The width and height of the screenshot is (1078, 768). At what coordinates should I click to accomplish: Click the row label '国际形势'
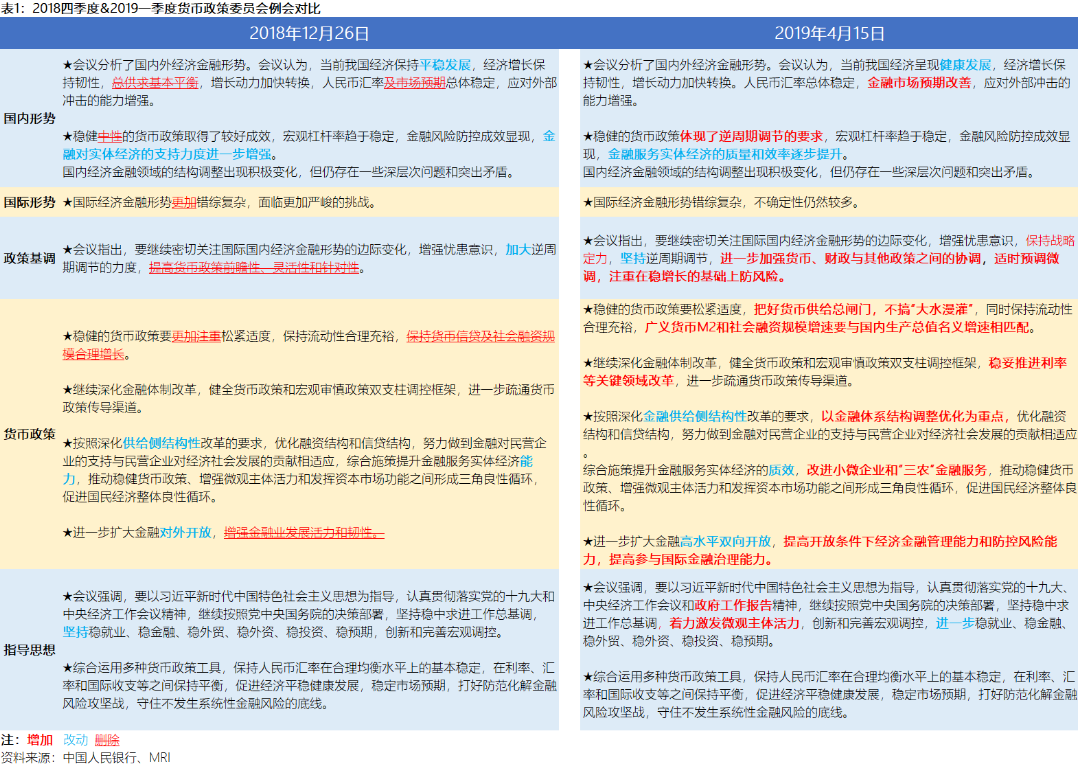pyautogui.click(x=30, y=202)
